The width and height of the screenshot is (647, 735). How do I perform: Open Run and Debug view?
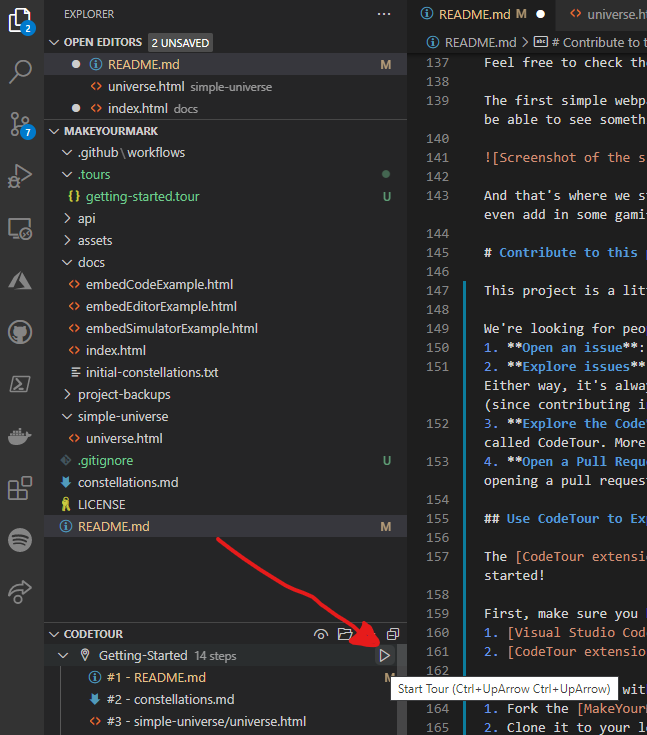click(x=20, y=176)
